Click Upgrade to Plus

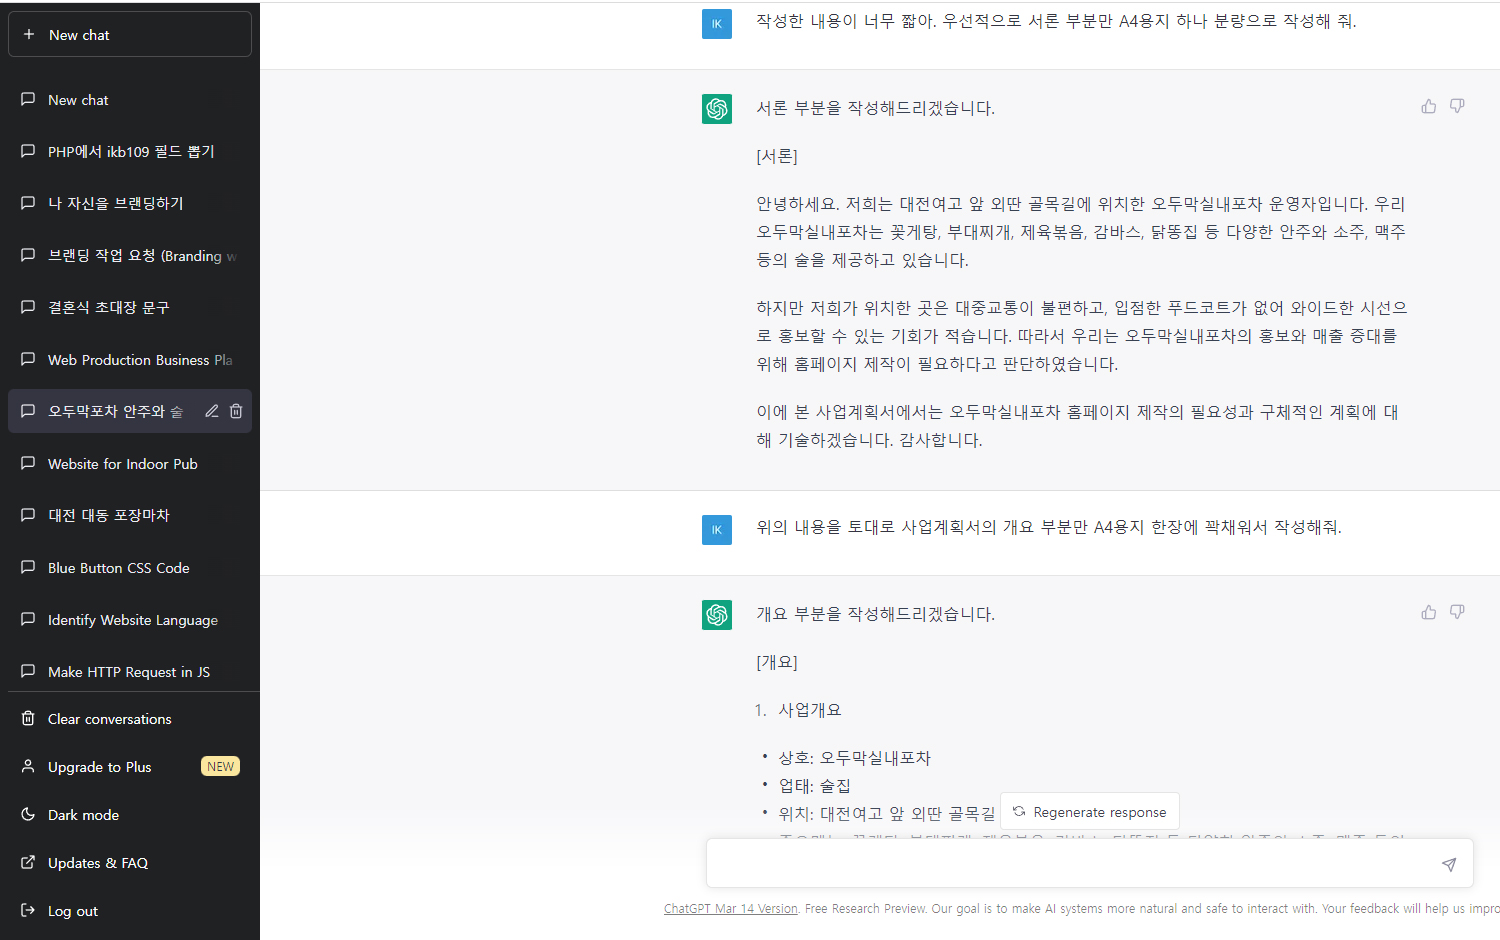(99, 767)
